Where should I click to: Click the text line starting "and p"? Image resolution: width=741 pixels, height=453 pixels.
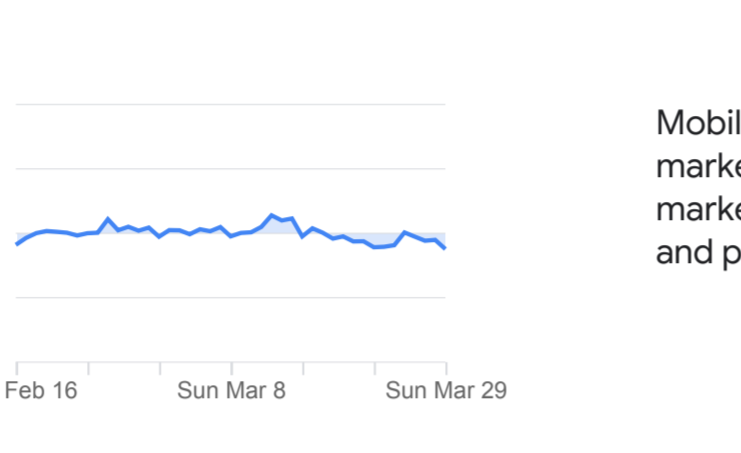point(698,252)
